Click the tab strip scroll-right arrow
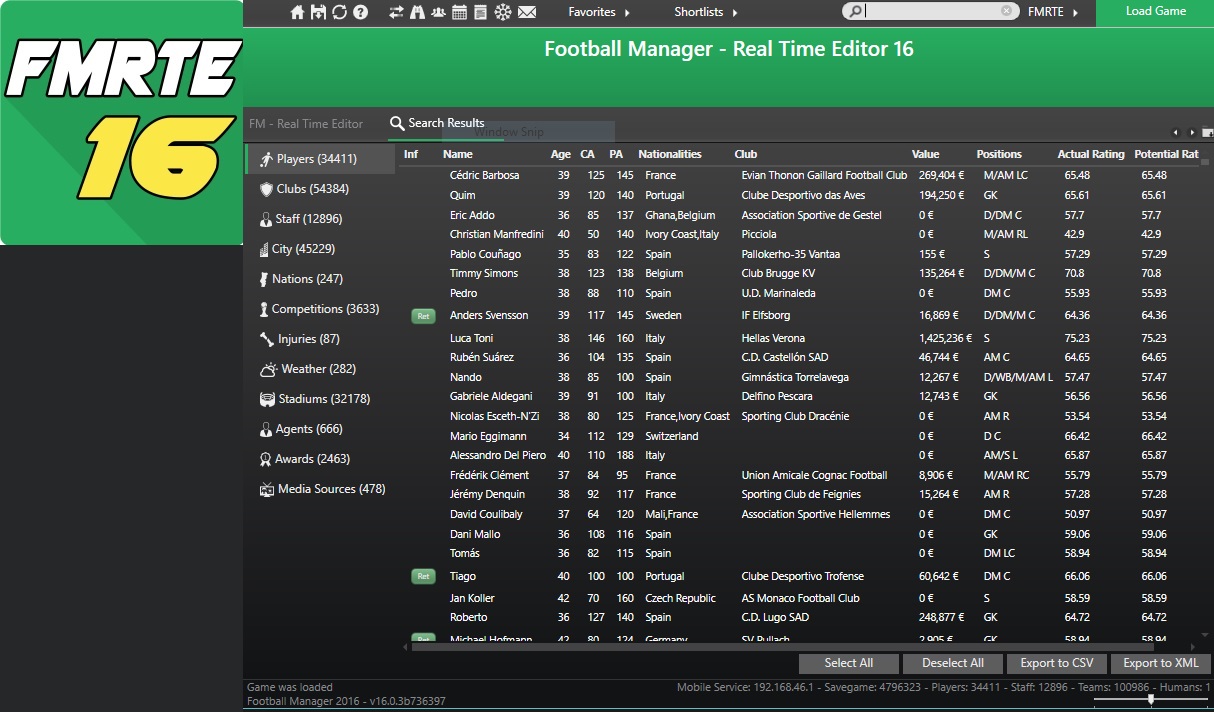Screen dimensions: 1214x712 pyautogui.click(x=1192, y=133)
